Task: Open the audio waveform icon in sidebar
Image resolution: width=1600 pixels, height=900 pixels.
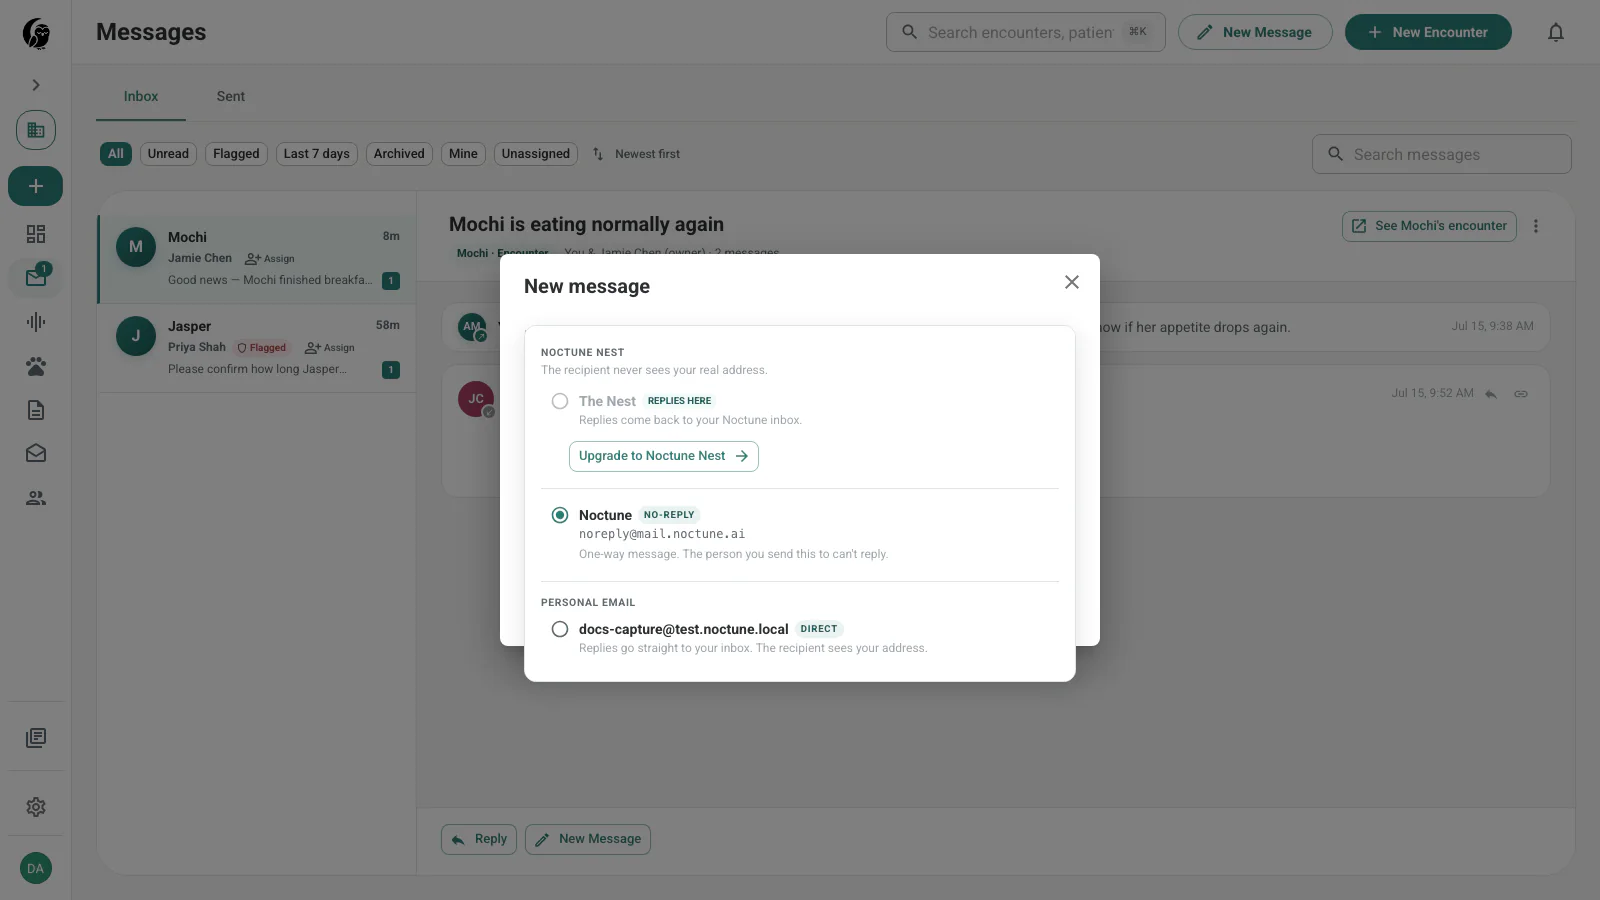Action: click(36, 322)
